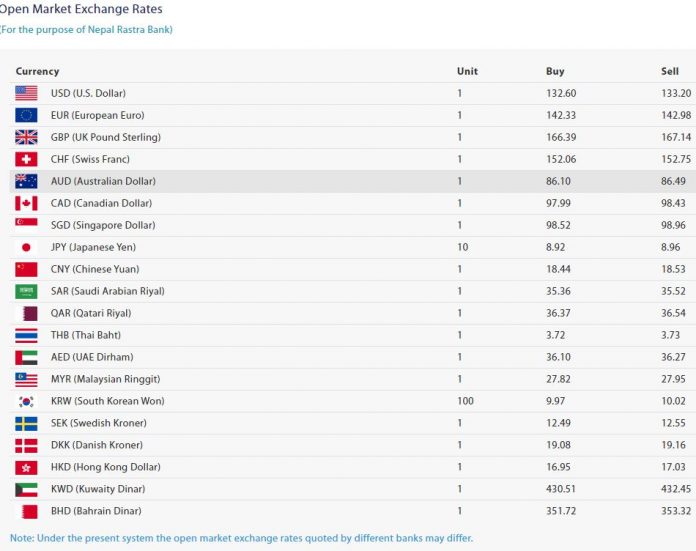Click the Australian flag icon
This screenshot has width=696, height=551.
[x=26, y=181]
